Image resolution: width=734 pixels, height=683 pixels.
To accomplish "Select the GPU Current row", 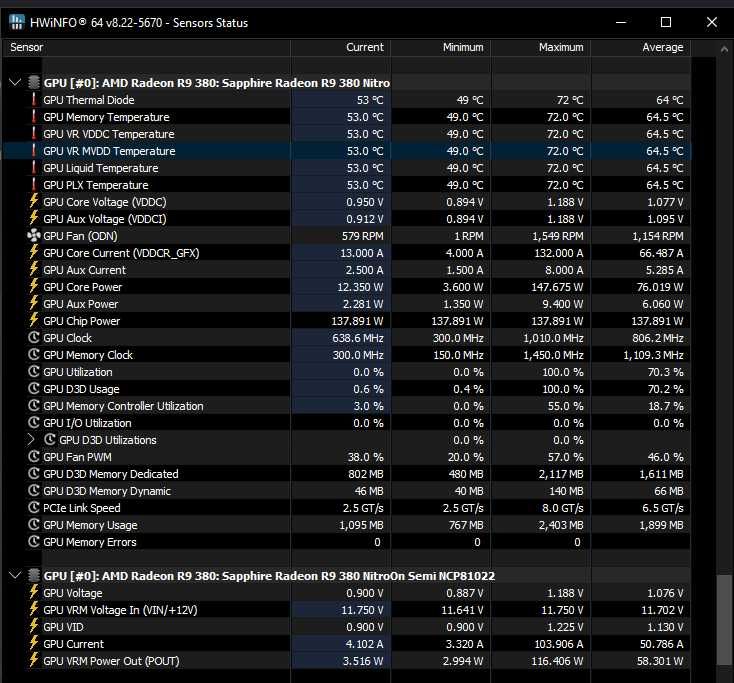I will pos(347,644).
